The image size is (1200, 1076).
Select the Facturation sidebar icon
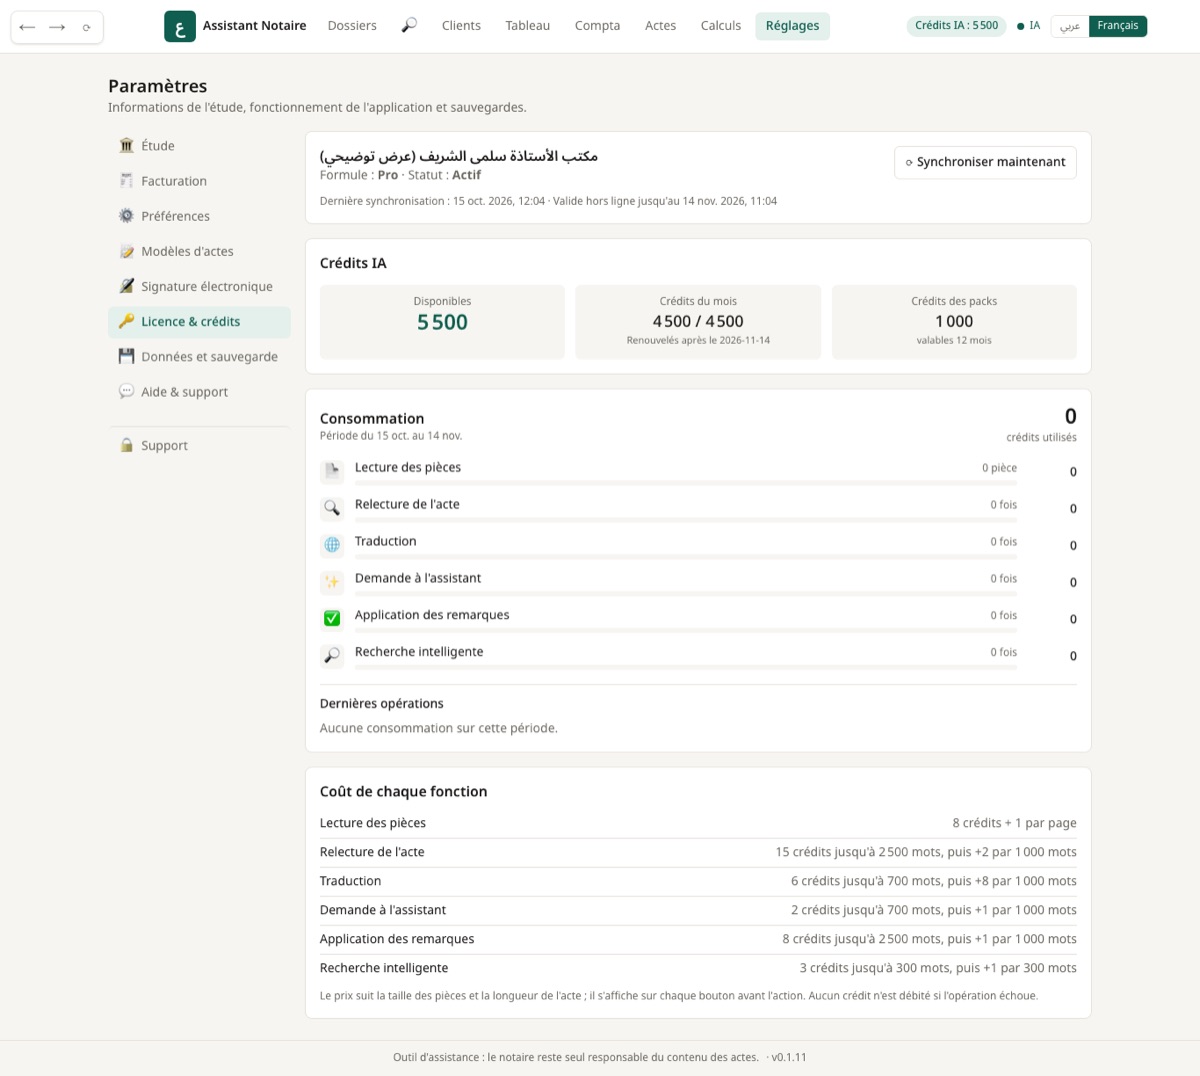pos(126,181)
